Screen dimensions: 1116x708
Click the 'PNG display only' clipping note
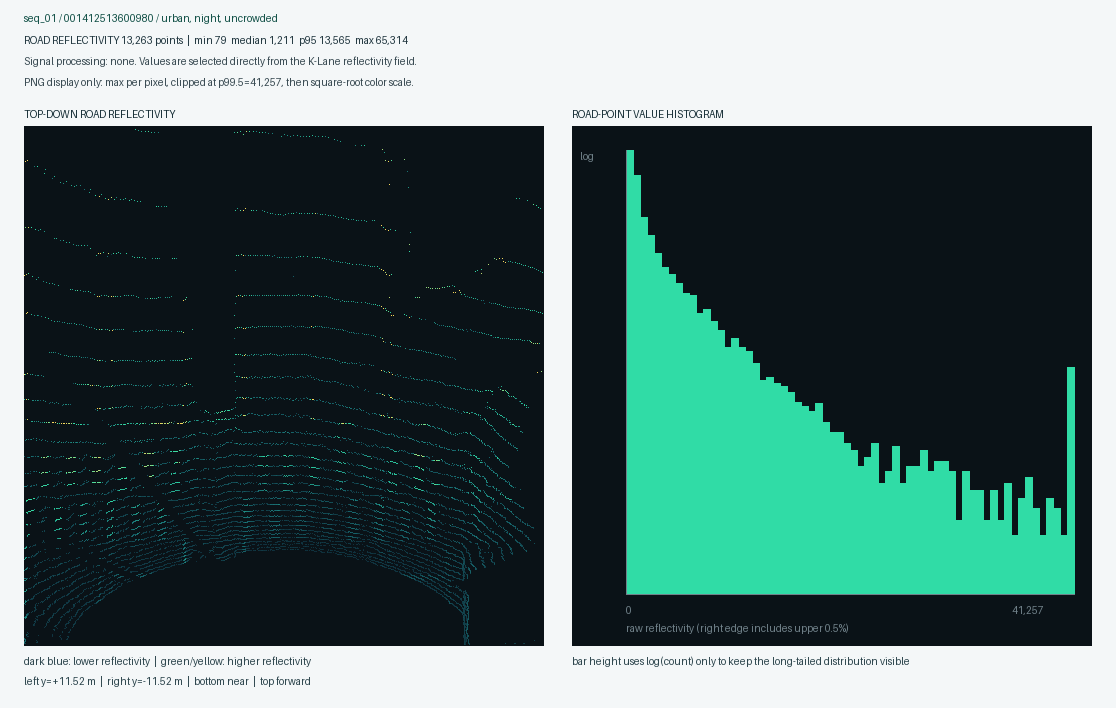219,83
